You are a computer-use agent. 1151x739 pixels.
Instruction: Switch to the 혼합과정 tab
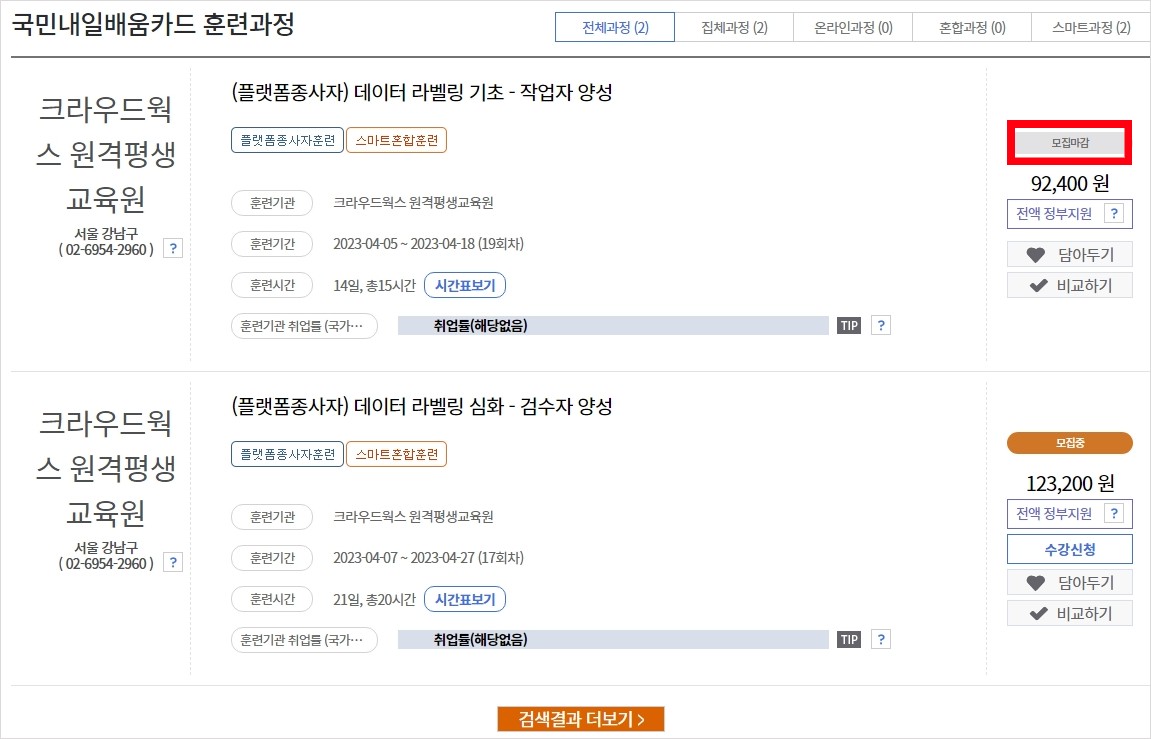point(971,27)
